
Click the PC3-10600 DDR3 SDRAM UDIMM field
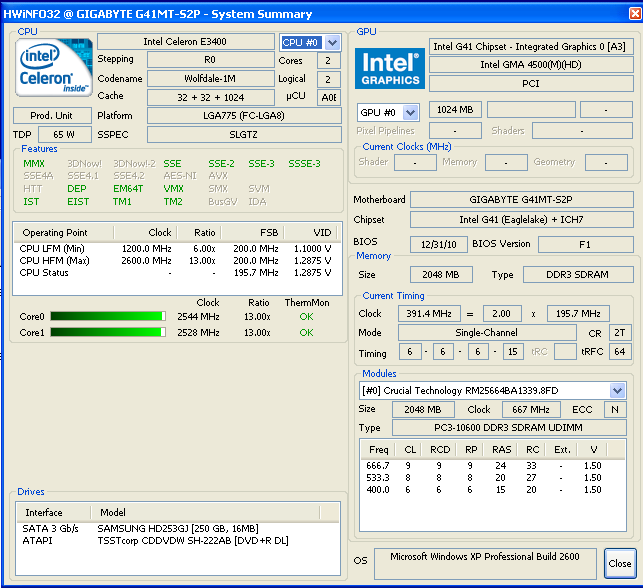coord(509,428)
